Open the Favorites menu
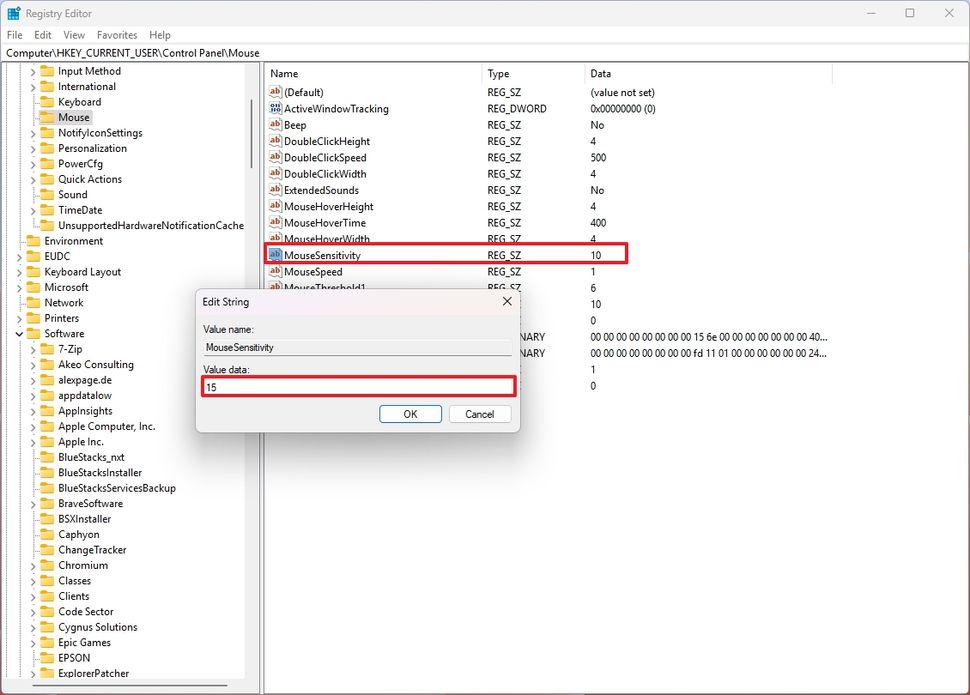Screen dimensions: 970x695 coord(117,34)
